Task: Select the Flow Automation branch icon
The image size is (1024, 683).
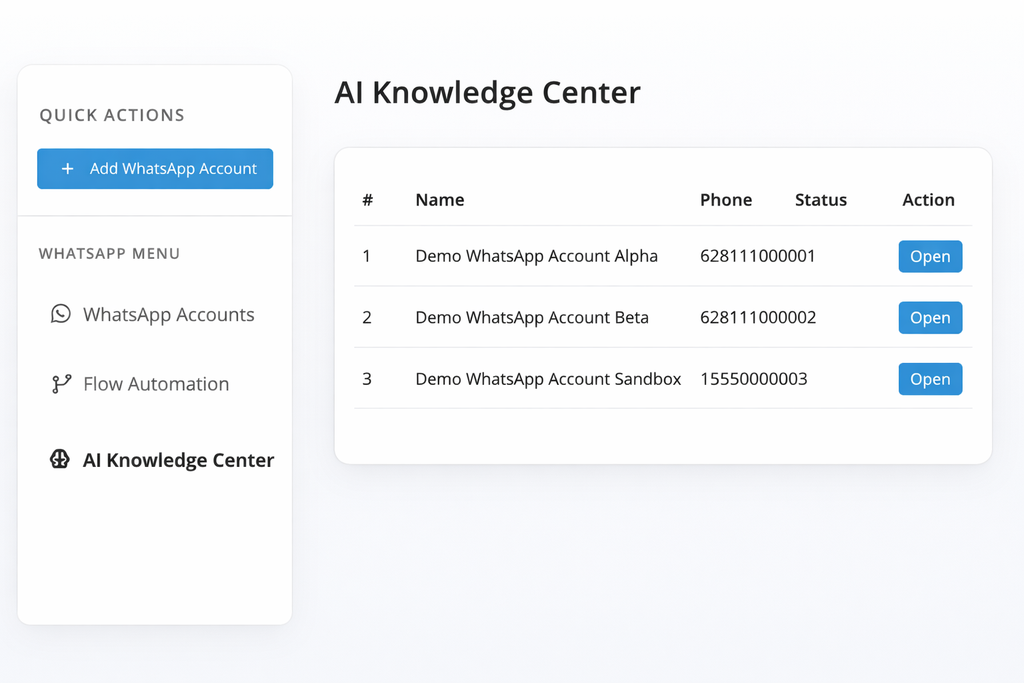Action: [61, 384]
